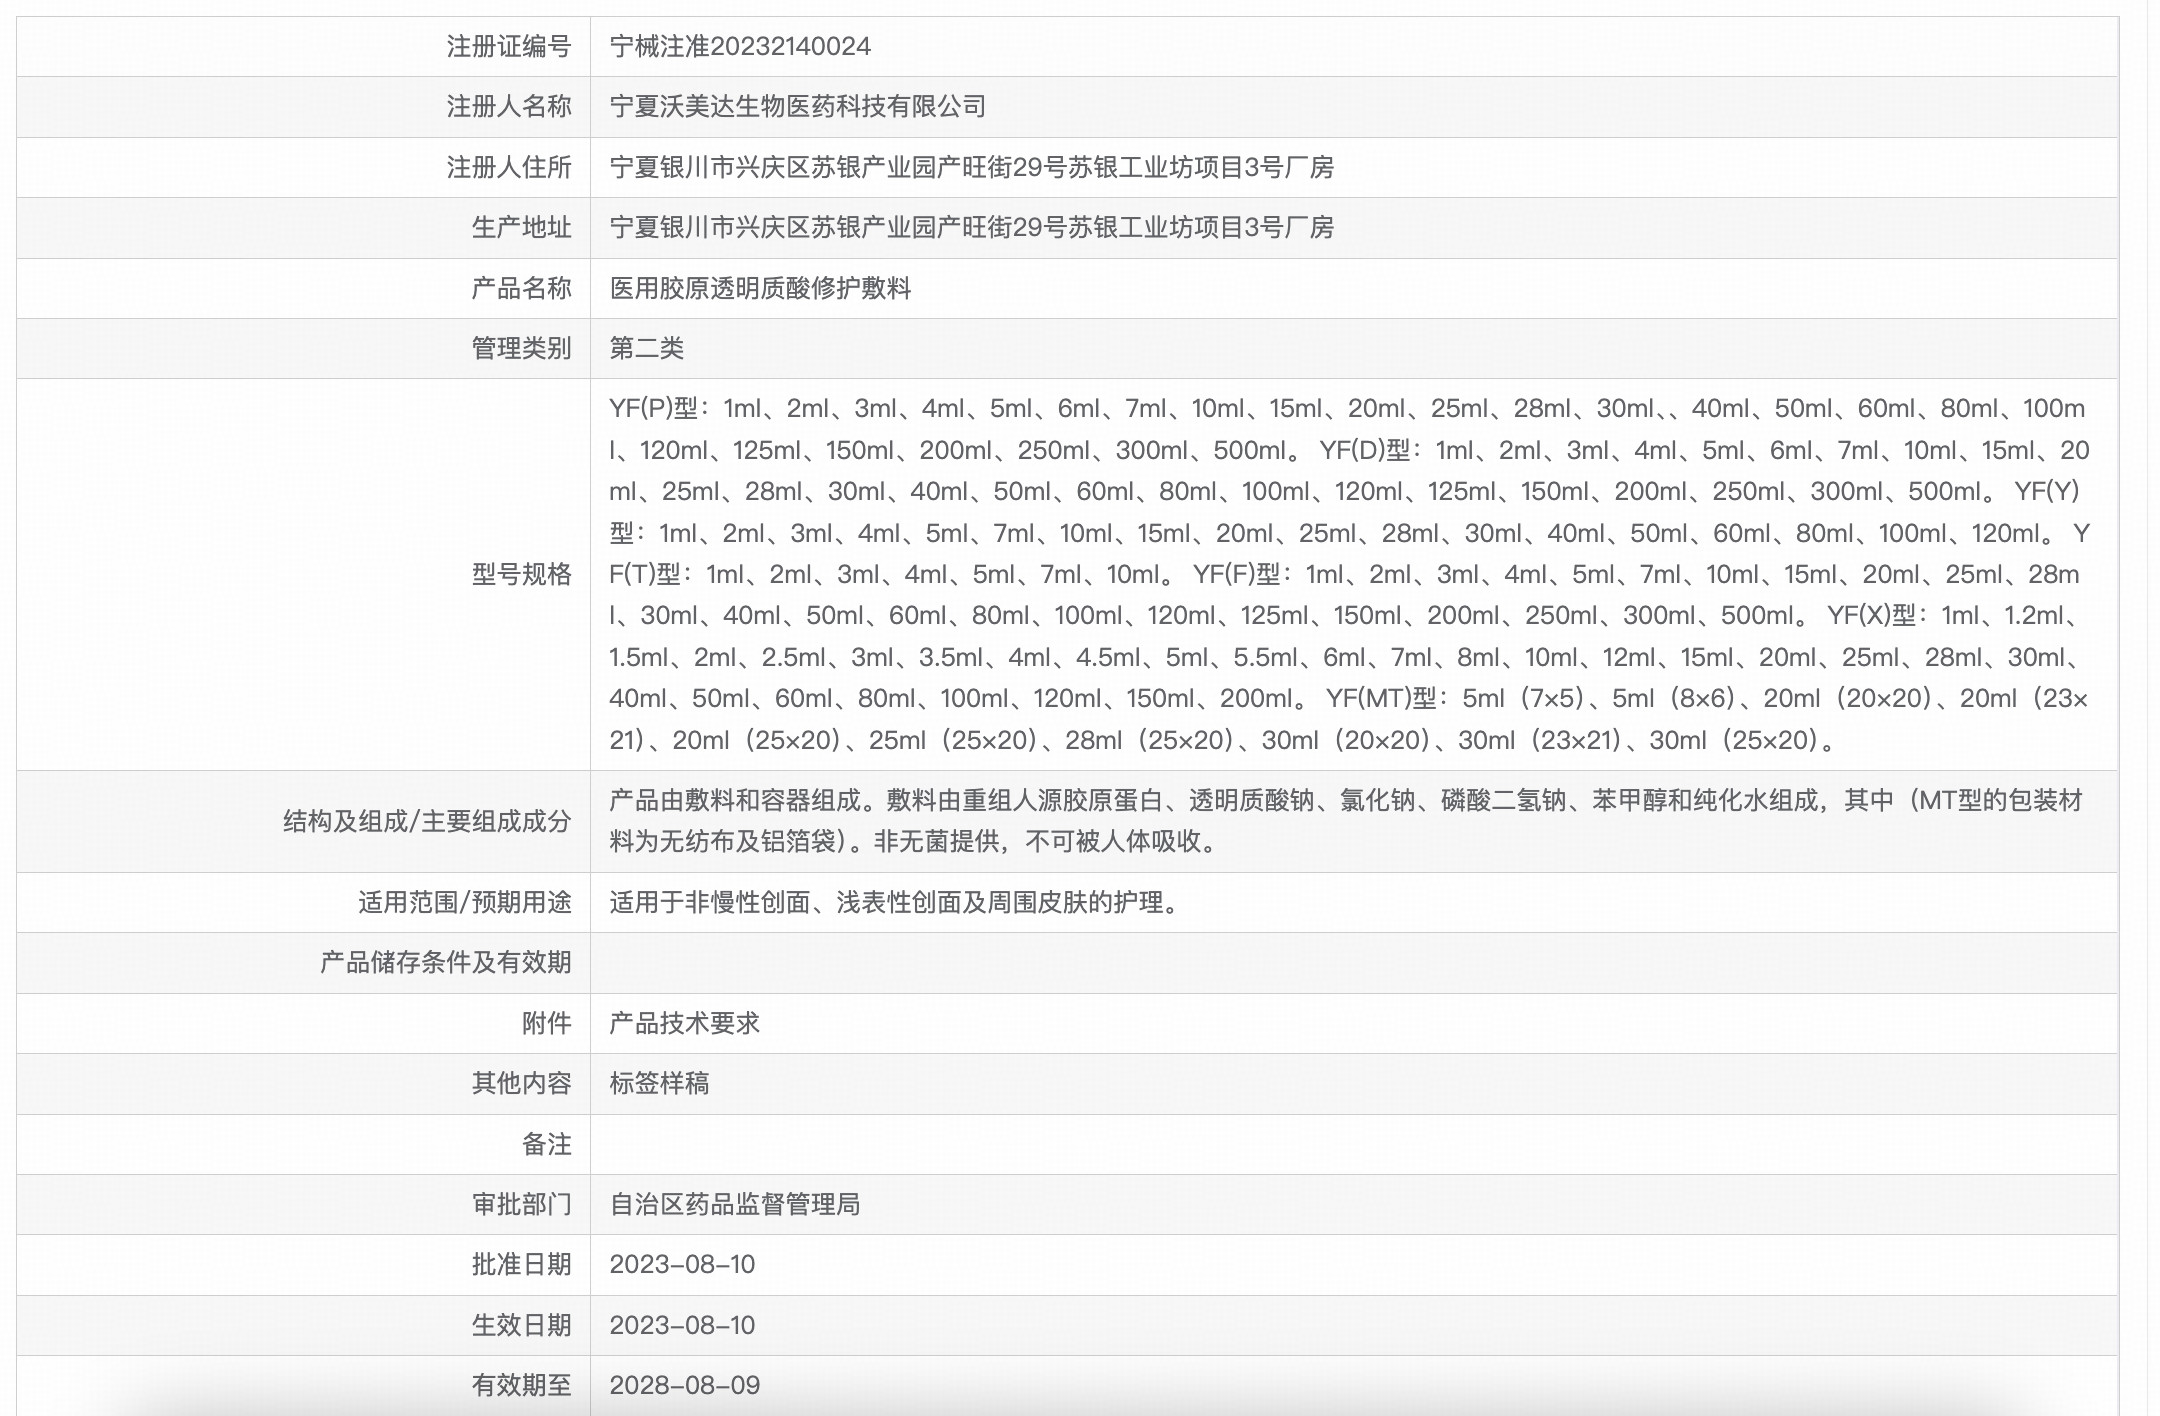Select the 其他内容 row label

pyautogui.click(x=519, y=1083)
